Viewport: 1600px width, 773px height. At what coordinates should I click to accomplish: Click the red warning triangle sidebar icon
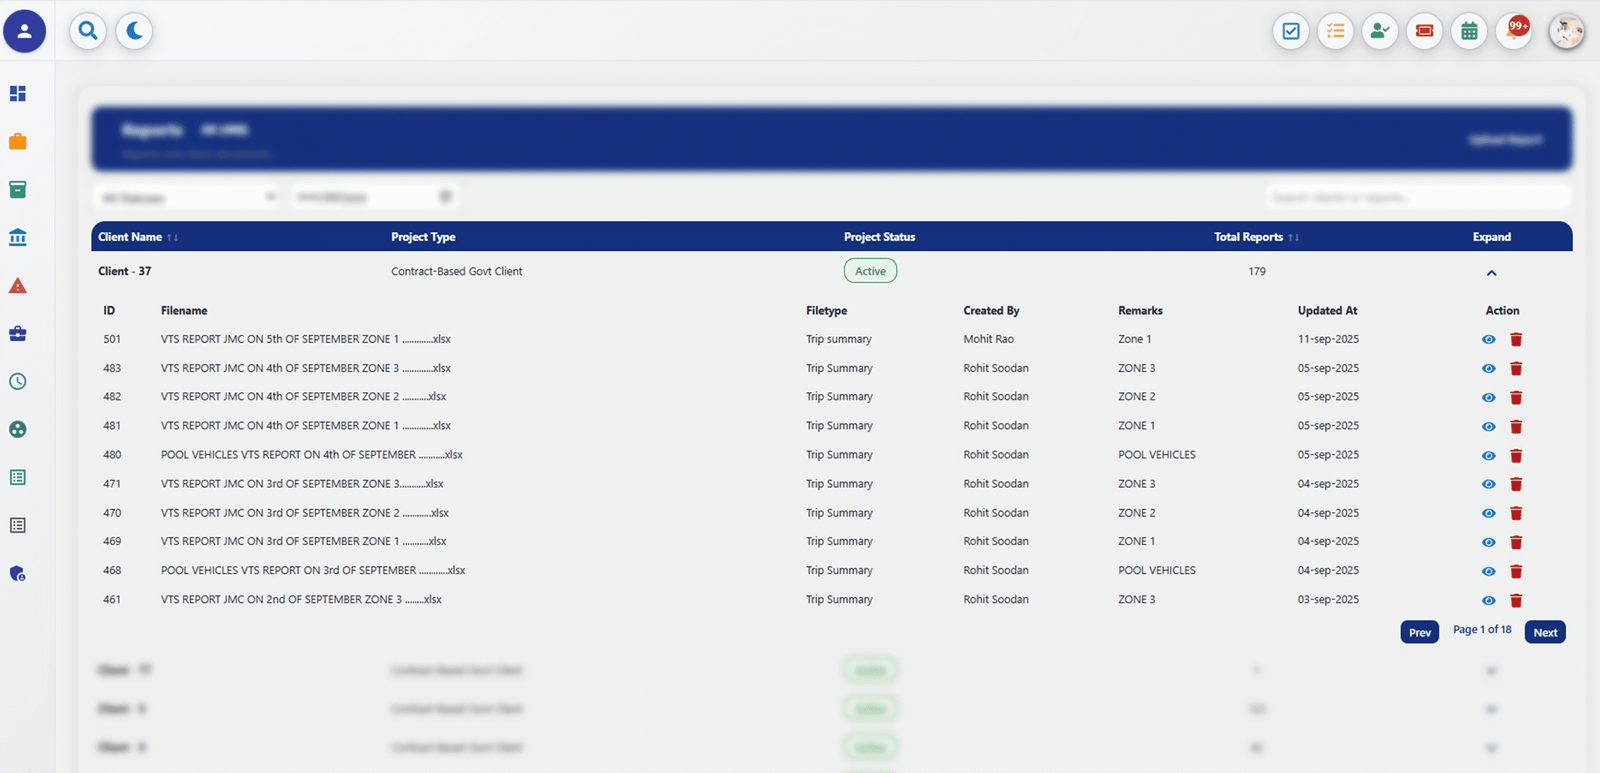click(x=18, y=286)
